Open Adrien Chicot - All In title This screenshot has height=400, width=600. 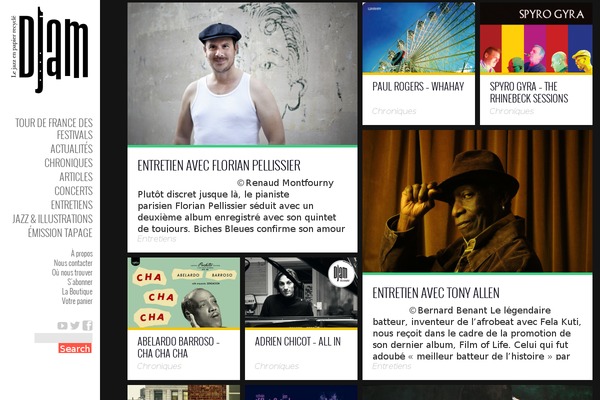[x=298, y=341]
